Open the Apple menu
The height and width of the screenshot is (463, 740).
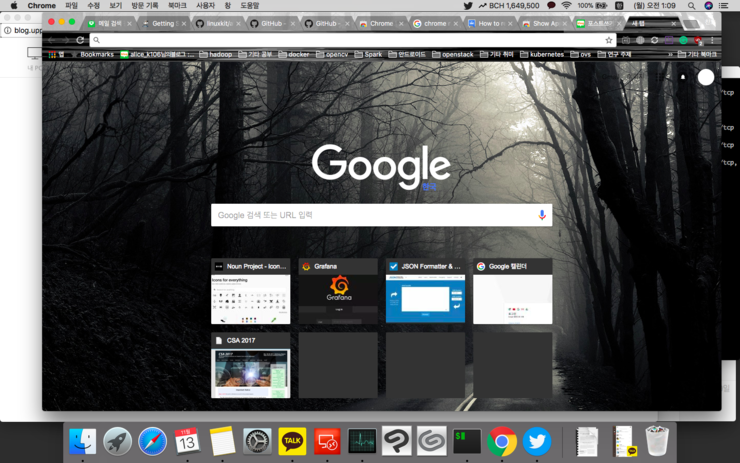(x=14, y=6)
